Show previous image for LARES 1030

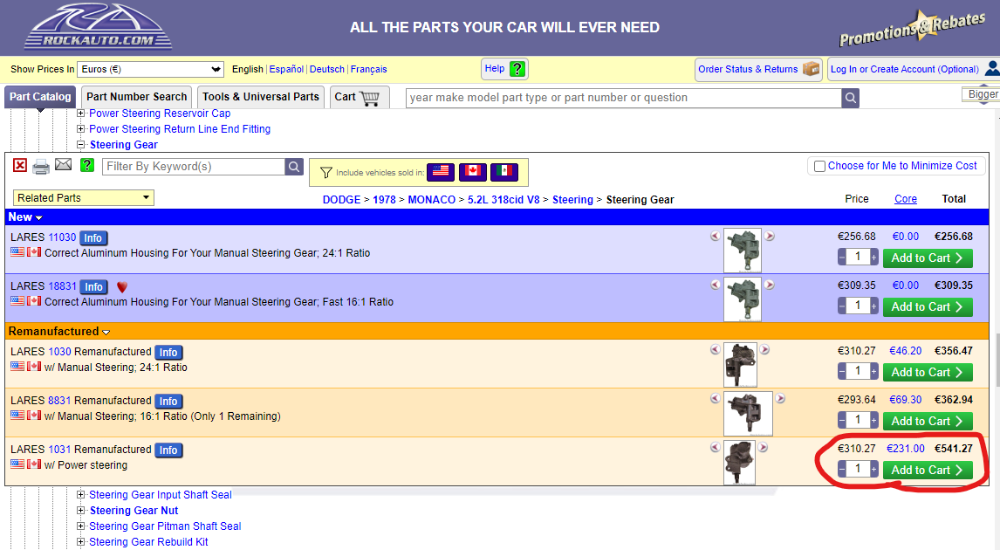715,350
